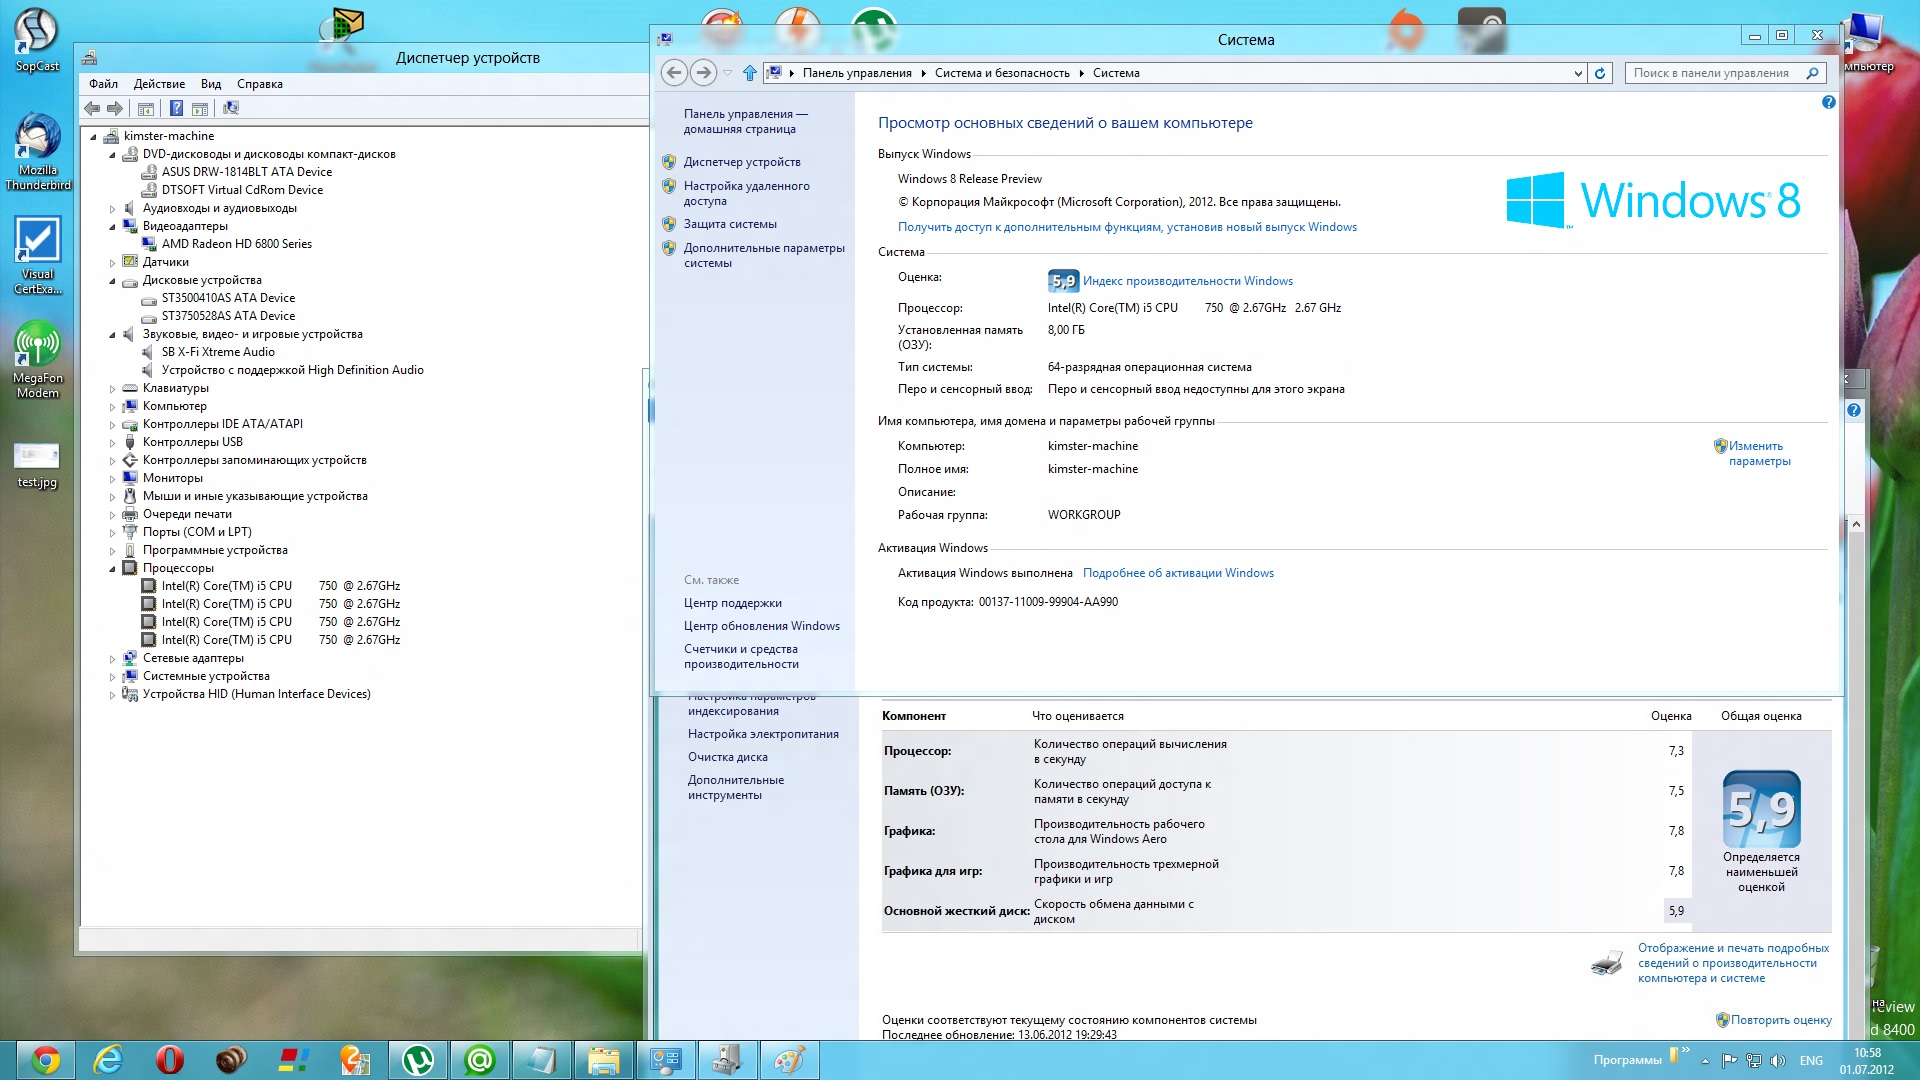Viewport: 1920px width, 1080px height.
Task: Open Opera browser from the taskbar
Action: [170, 1060]
